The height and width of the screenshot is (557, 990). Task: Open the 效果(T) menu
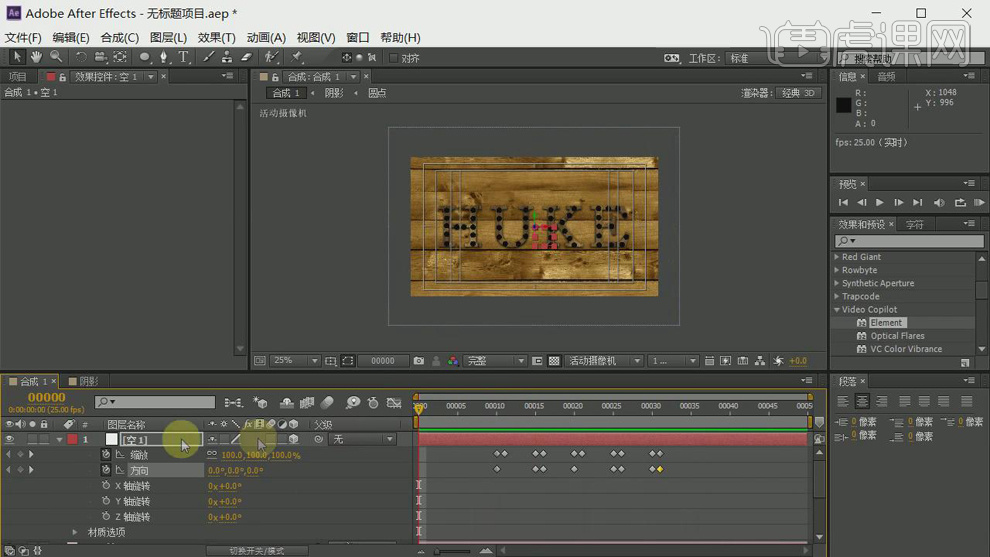(217, 37)
